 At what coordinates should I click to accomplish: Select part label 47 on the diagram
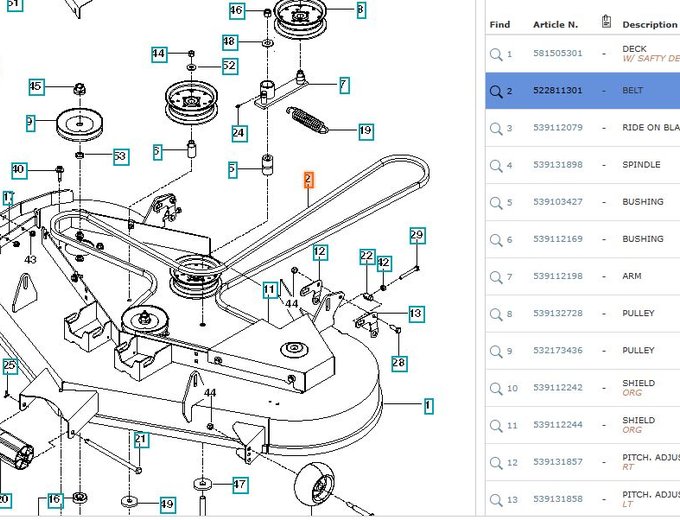tap(240, 485)
